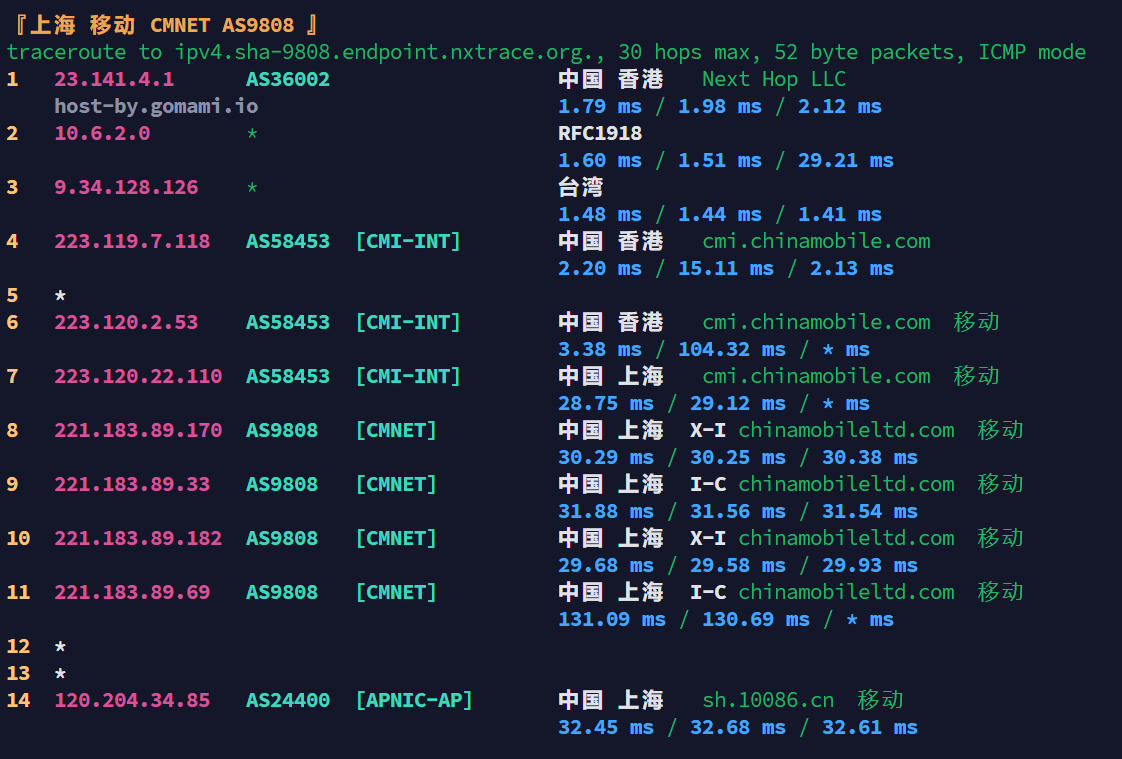Click the AS24400 label on hop 14
This screenshot has height=759, width=1122.
[x=288, y=700]
